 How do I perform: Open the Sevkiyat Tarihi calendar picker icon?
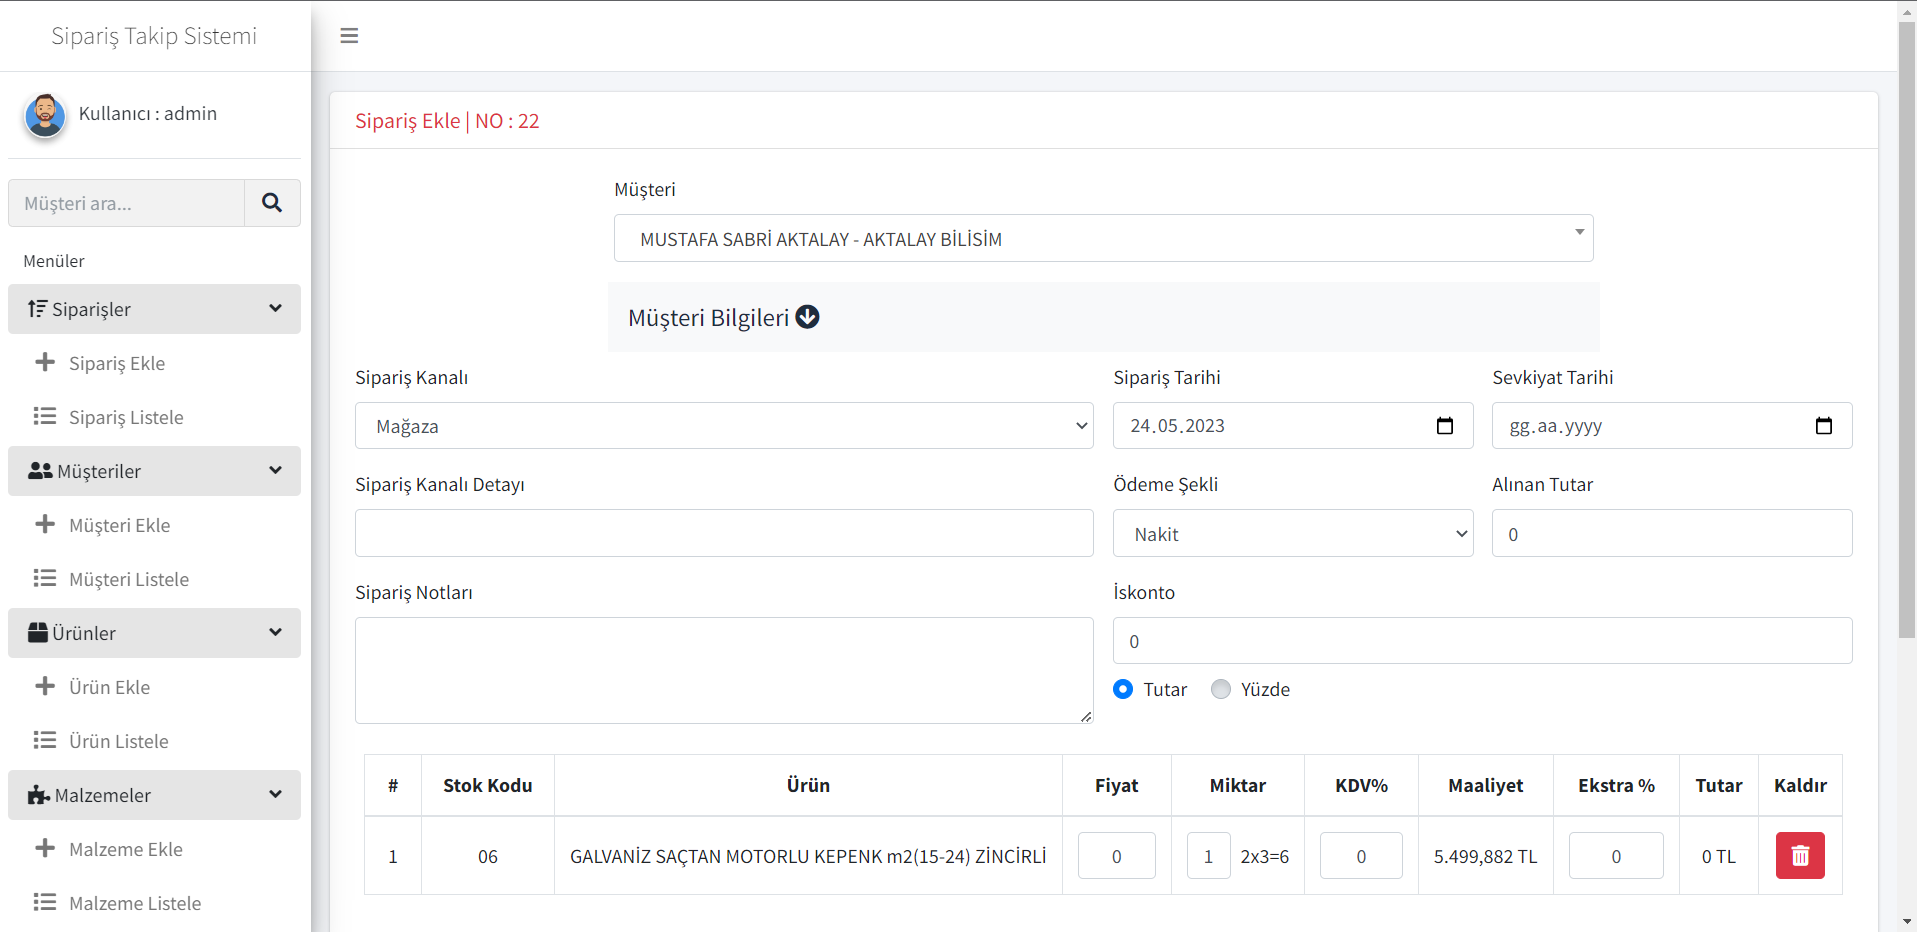pyautogui.click(x=1823, y=426)
